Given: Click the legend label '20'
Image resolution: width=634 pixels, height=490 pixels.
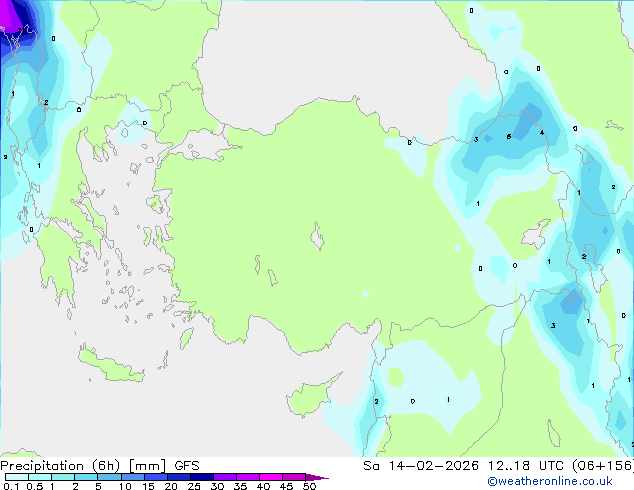Looking at the screenshot, I should pos(171,486).
